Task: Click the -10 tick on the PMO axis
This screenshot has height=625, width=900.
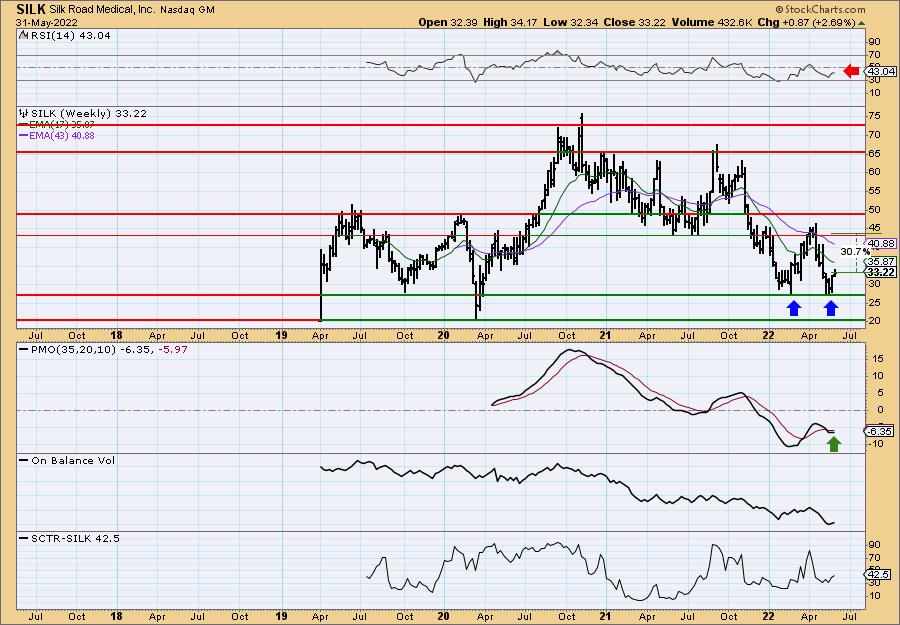Action: pos(875,444)
